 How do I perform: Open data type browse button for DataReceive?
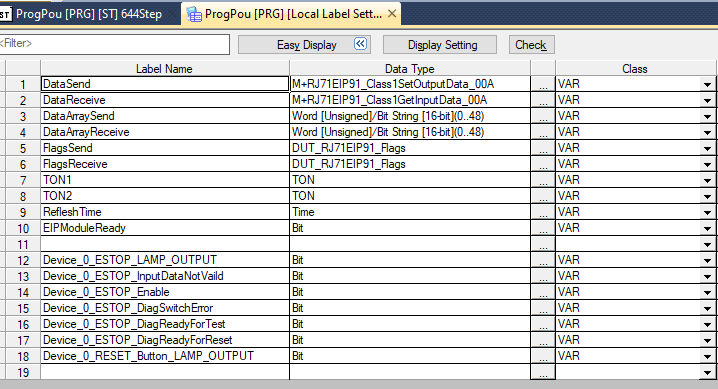click(x=543, y=100)
